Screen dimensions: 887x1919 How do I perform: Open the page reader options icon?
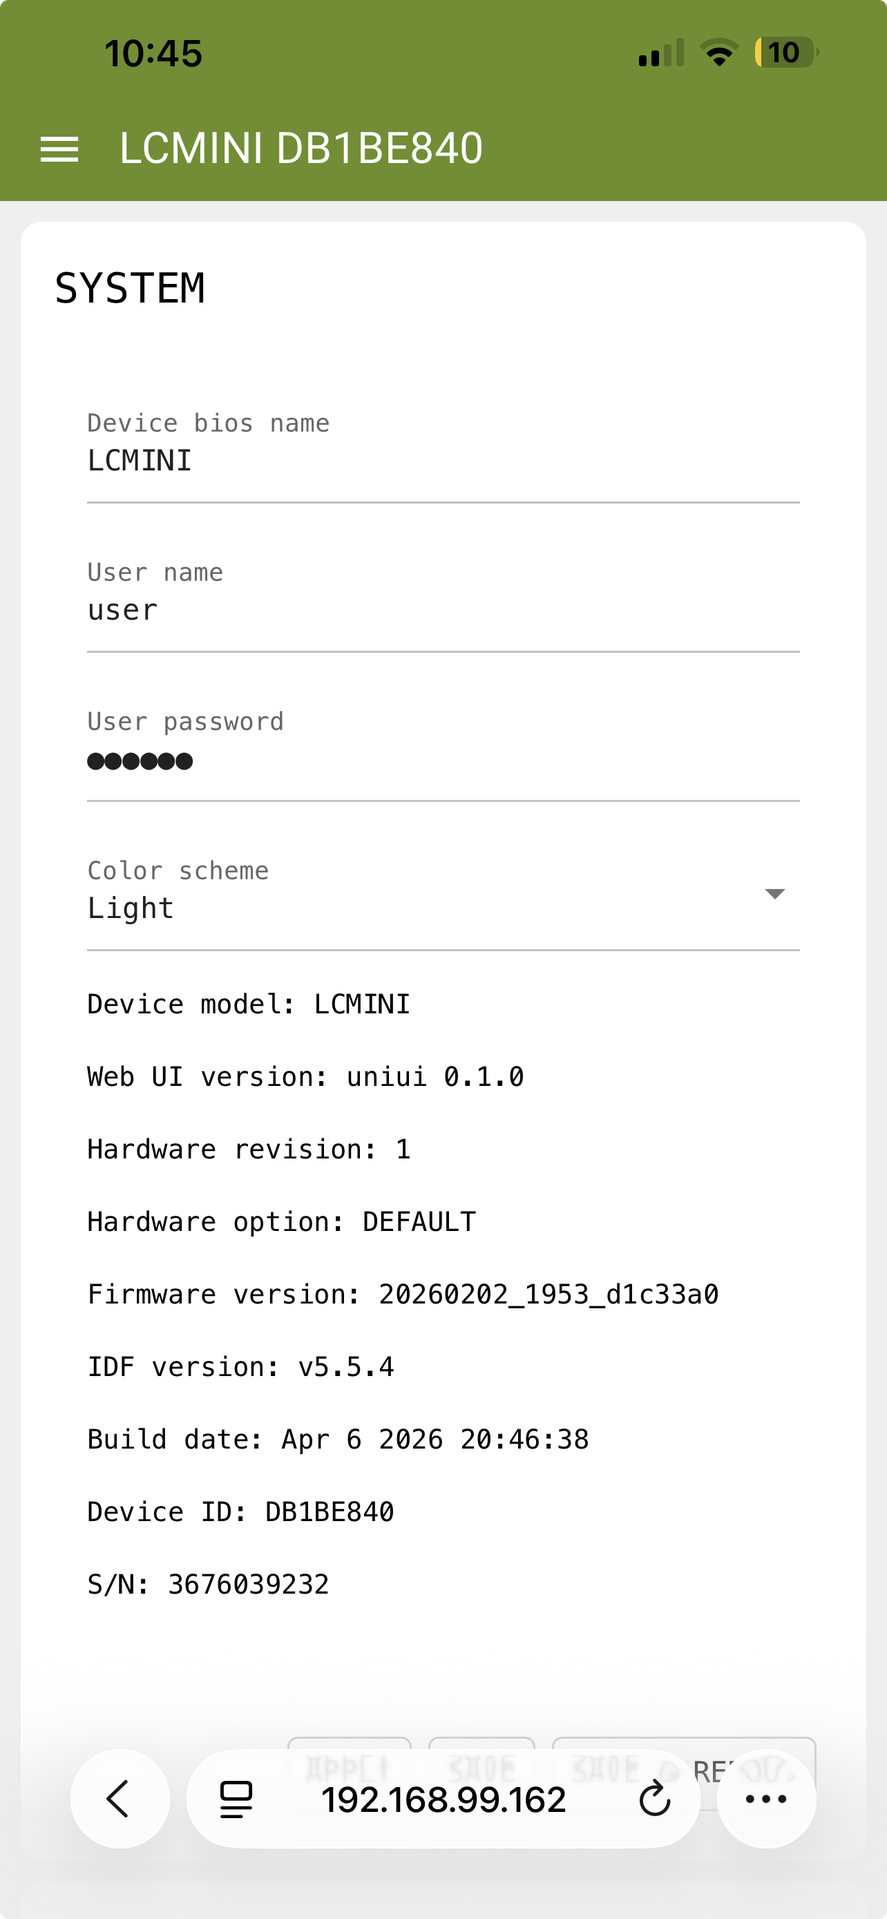point(236,1798)
